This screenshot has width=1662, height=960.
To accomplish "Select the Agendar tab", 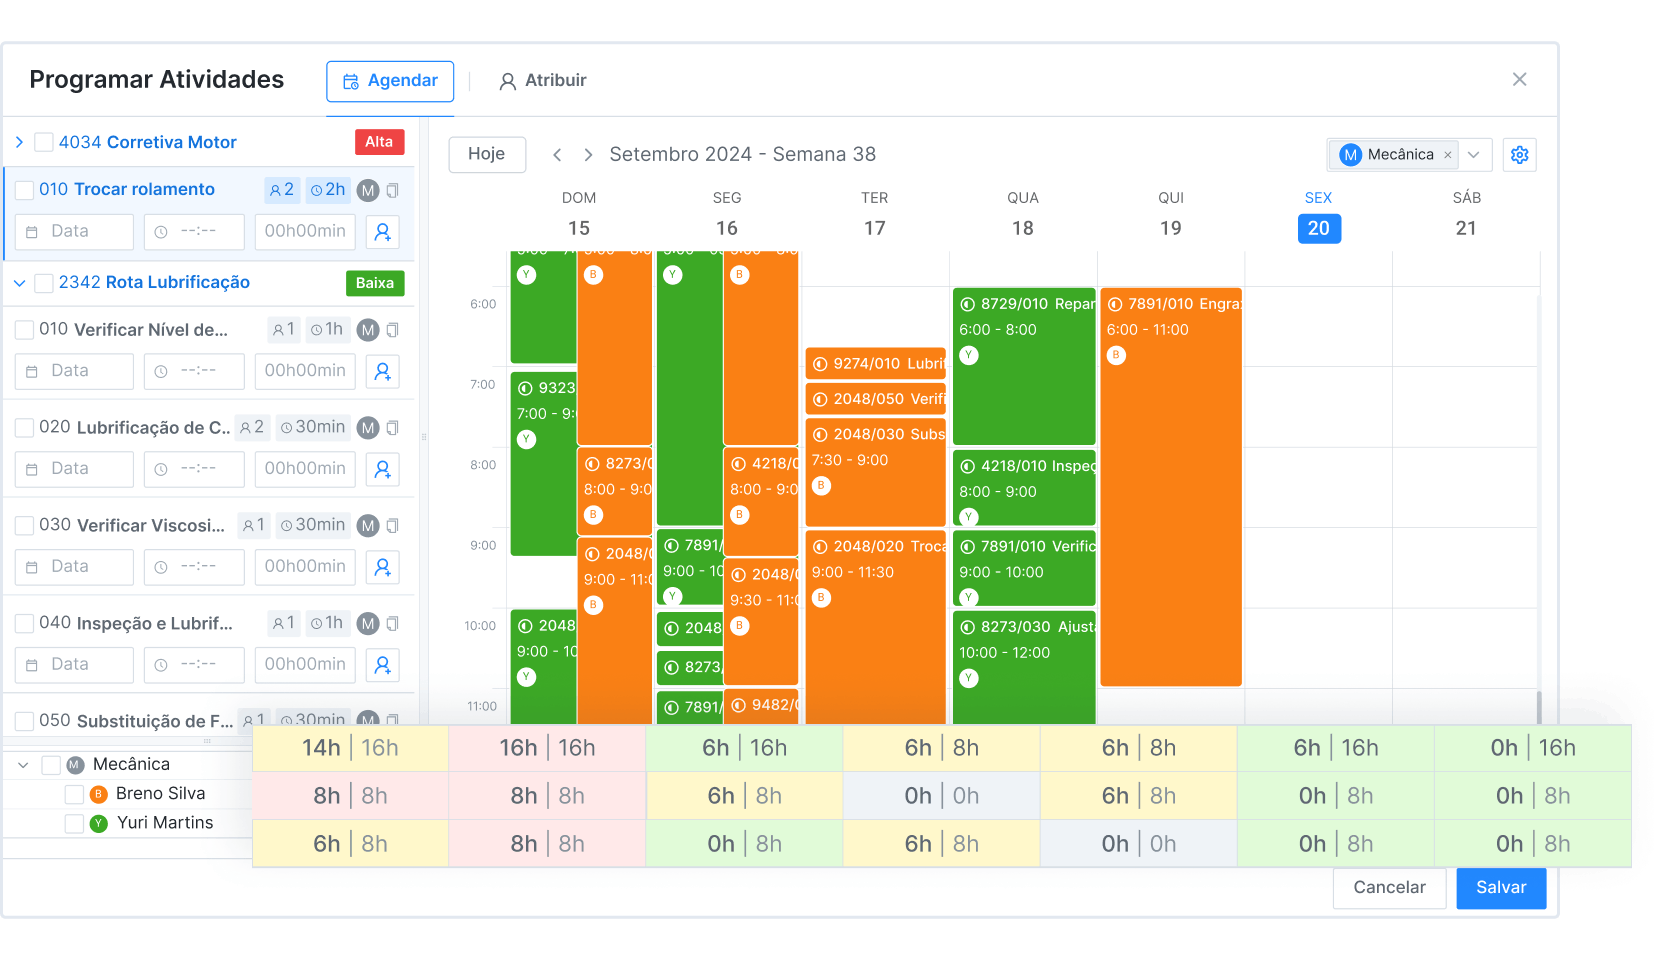I will click(x=390, y=80).
